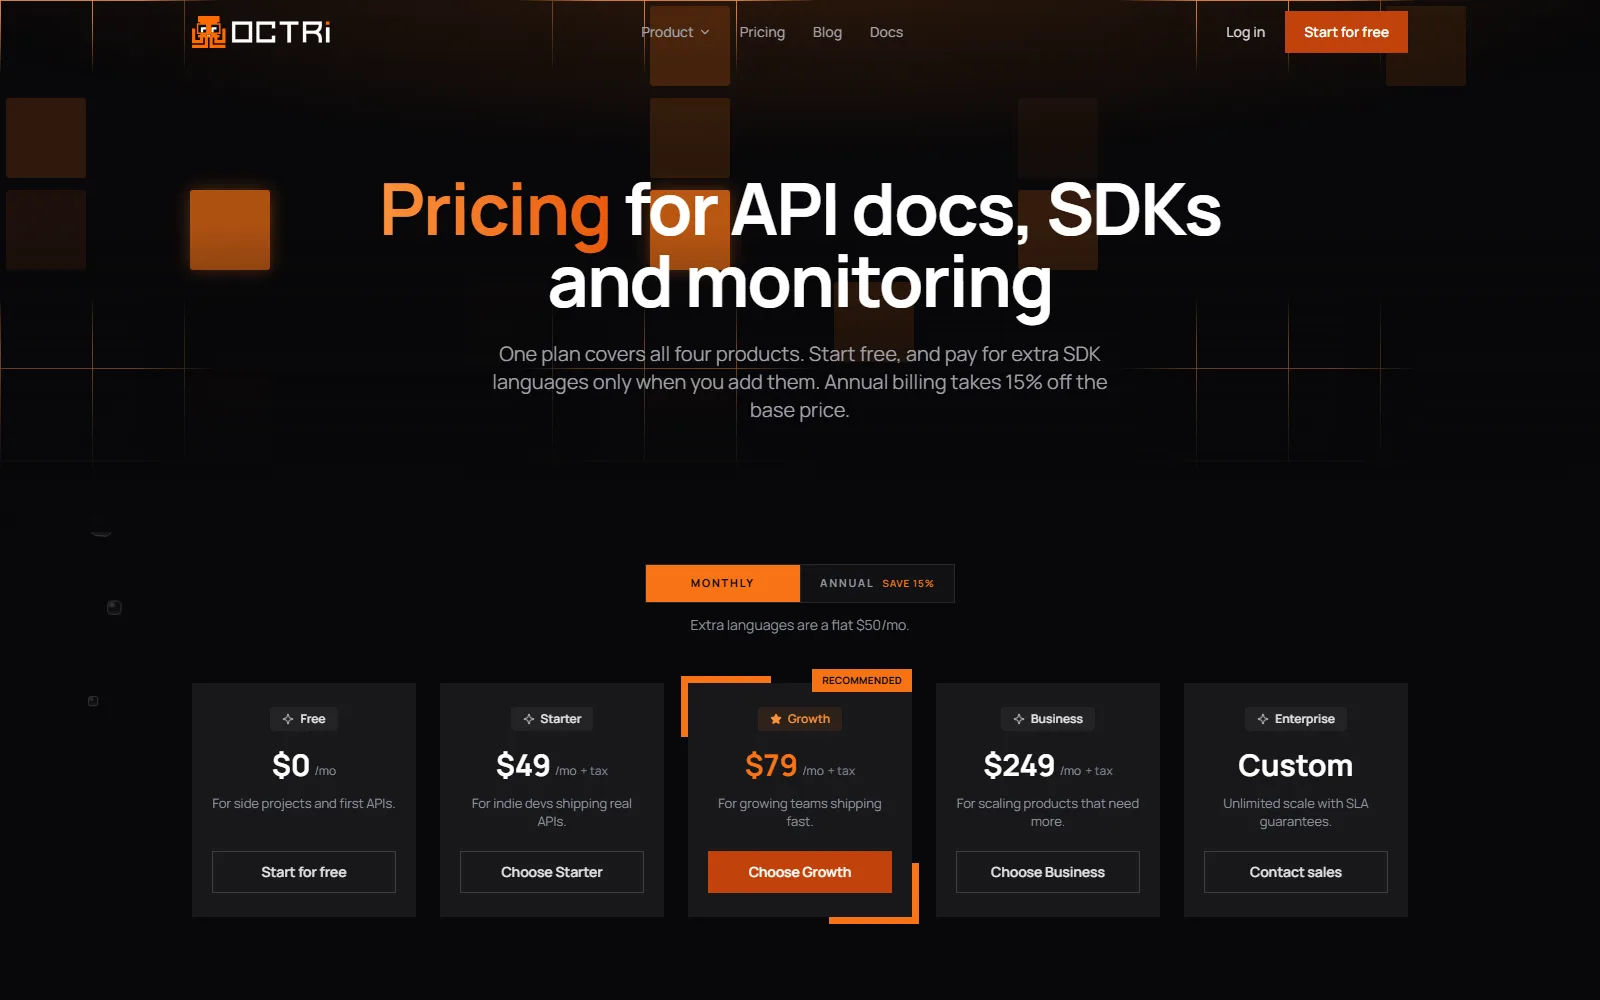Go to Pricing in the top navigation
This screenshot has height=1000, width=1600.
[x=762, y=32]
